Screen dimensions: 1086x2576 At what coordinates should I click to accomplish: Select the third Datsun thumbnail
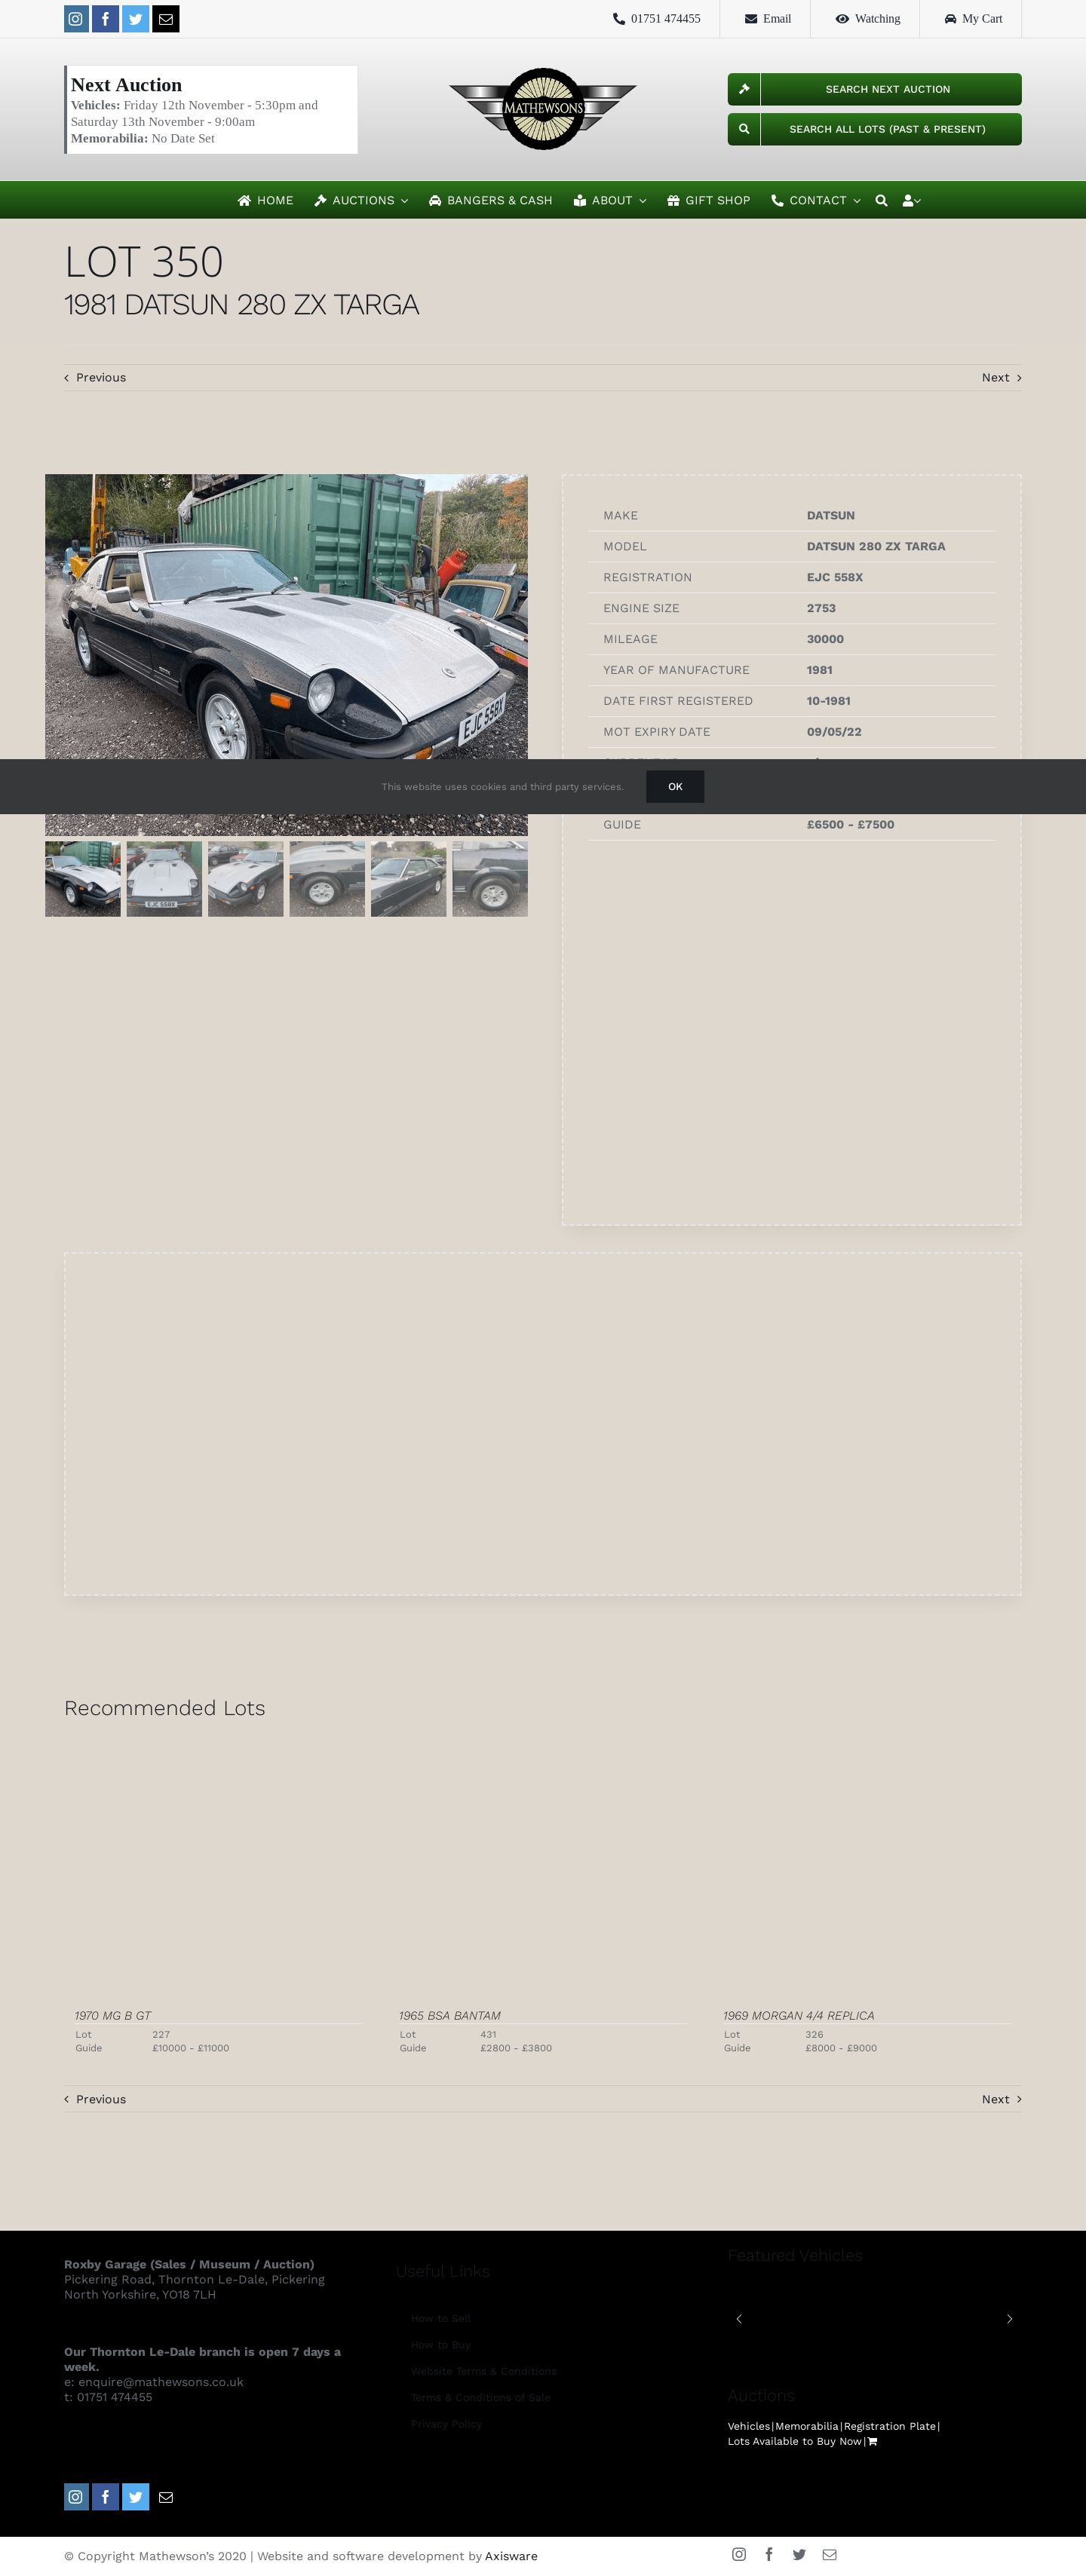(x=246, y=878)
